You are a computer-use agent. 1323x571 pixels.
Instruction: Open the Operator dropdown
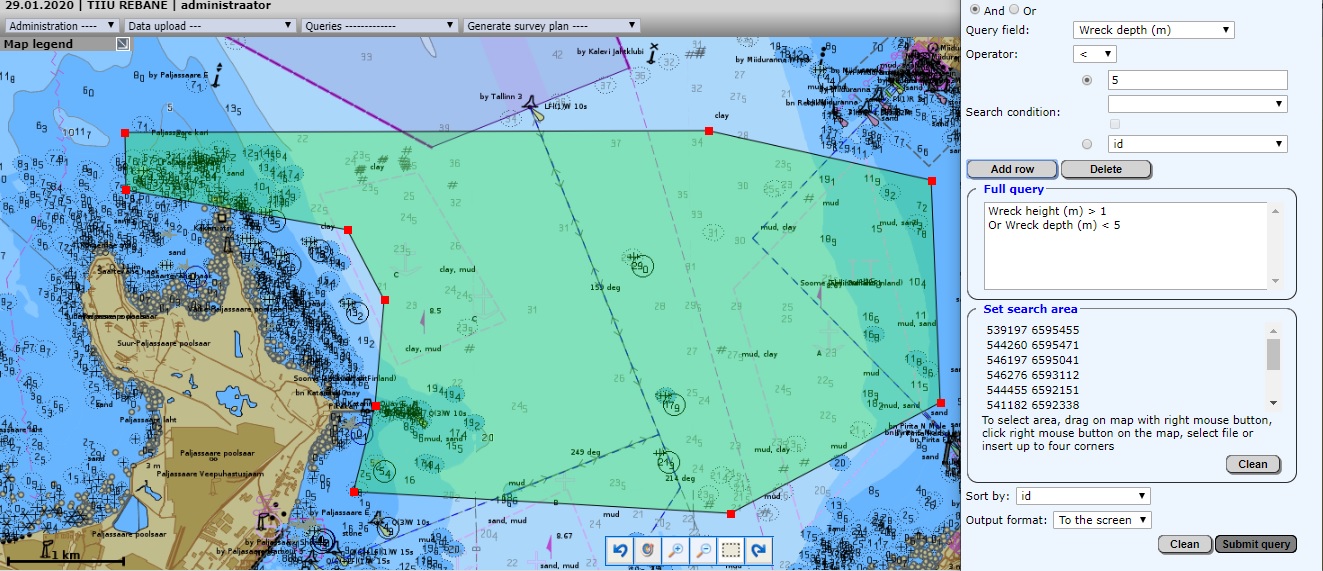click(x=1095, y=54)
